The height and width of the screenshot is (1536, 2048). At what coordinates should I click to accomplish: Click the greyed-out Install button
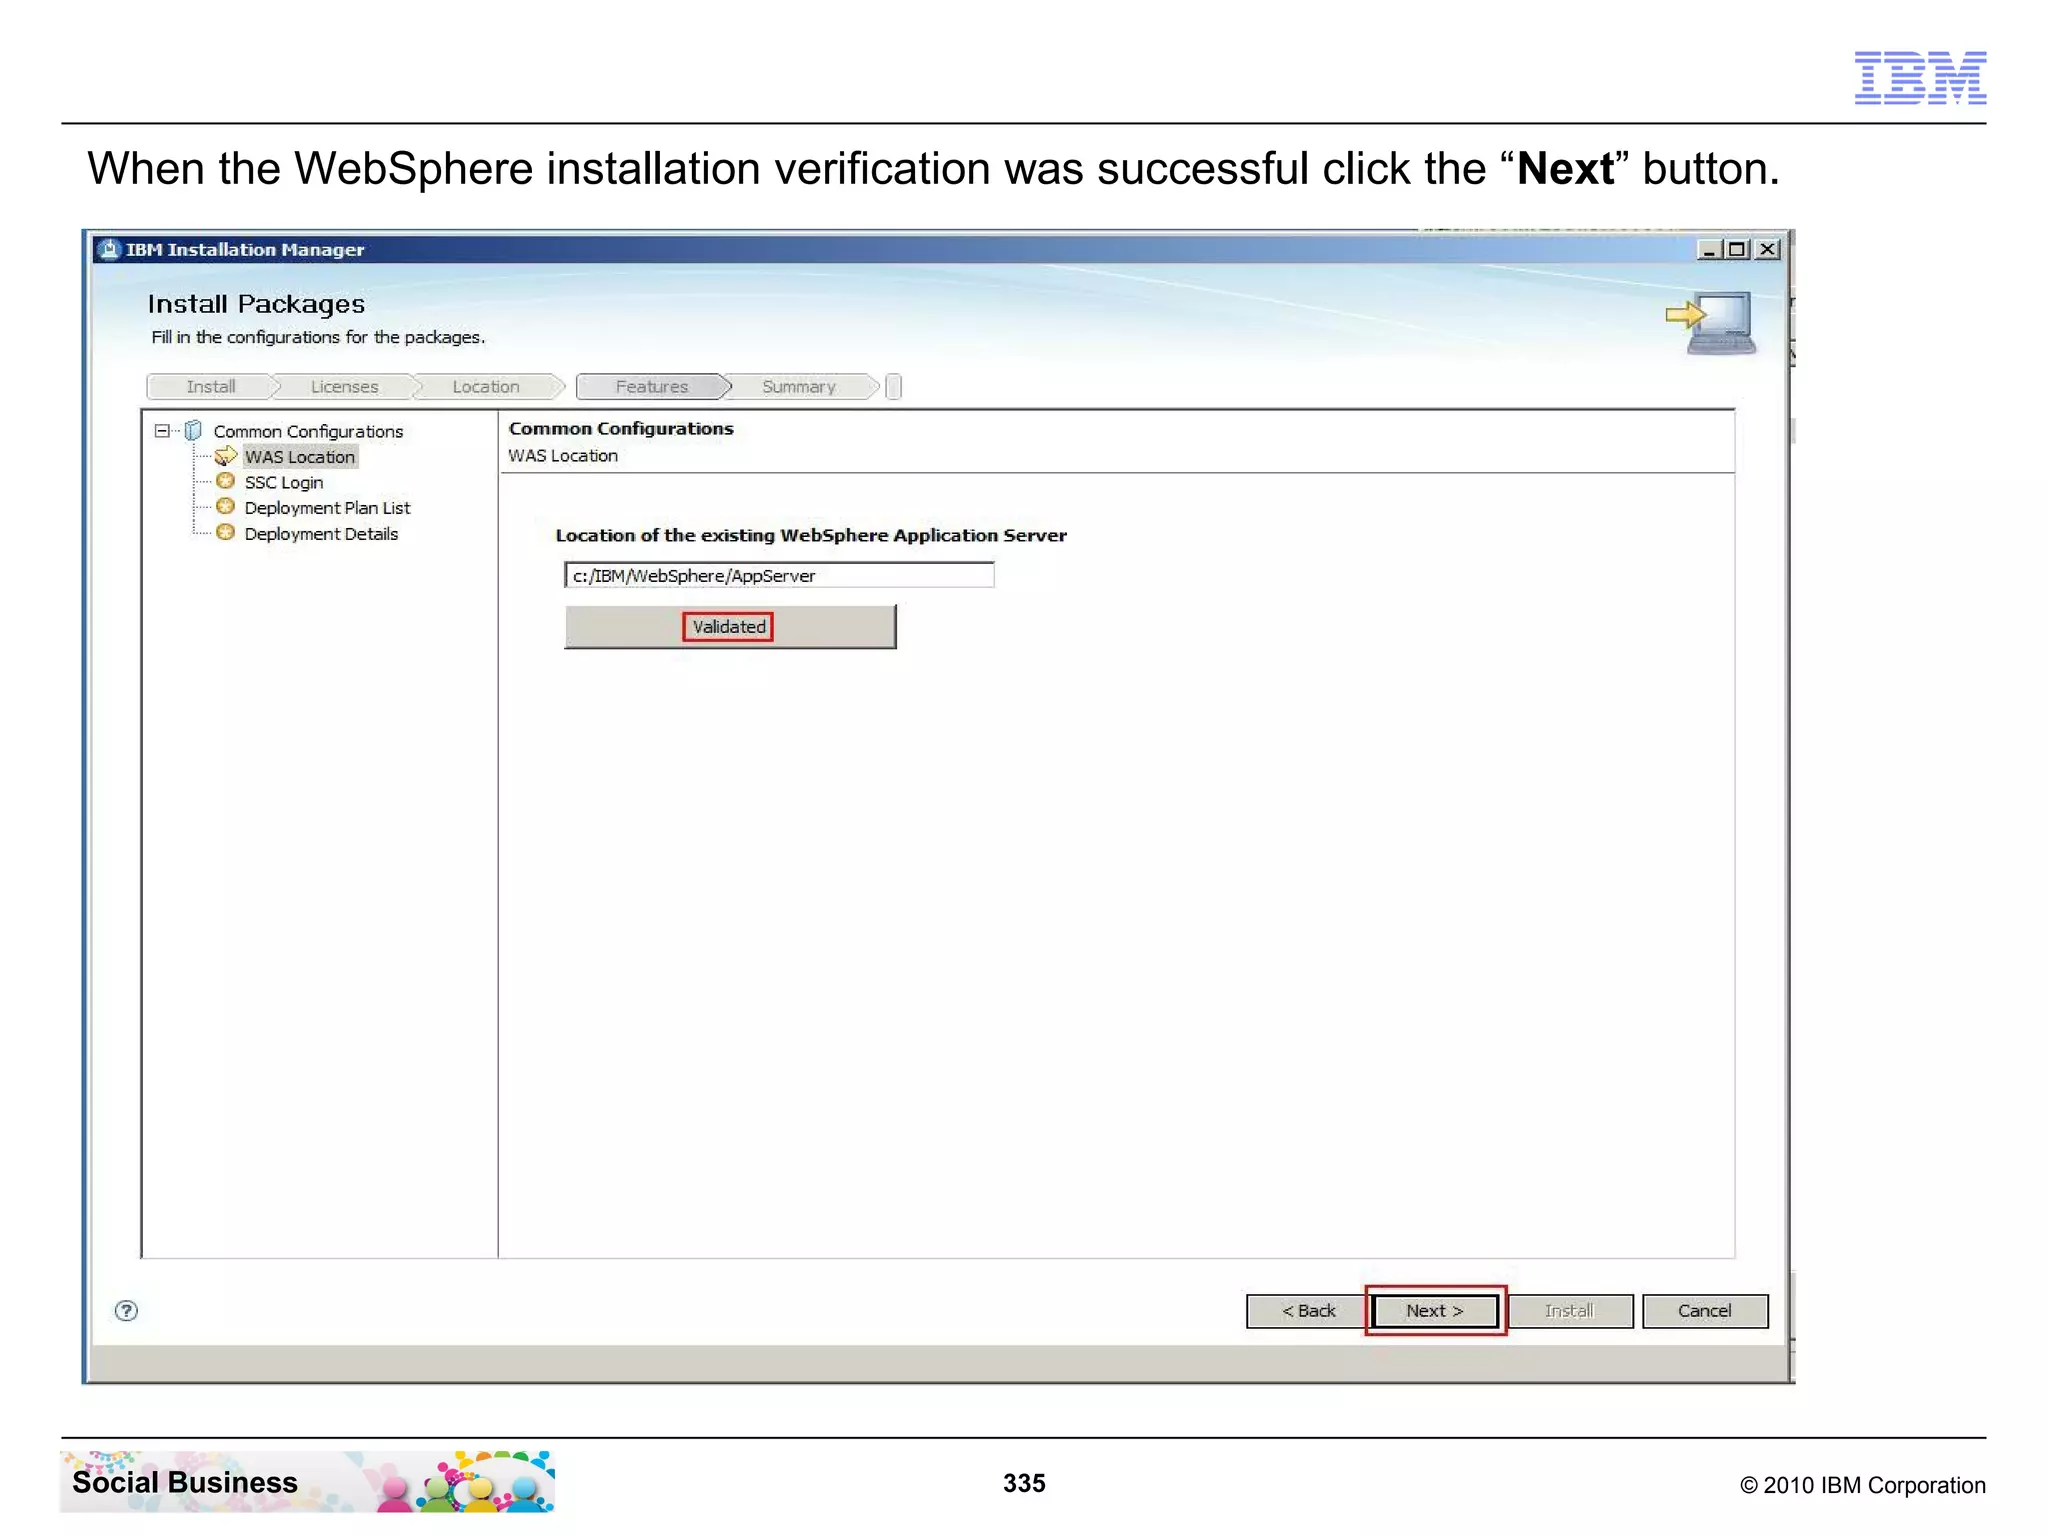click(1569, 1310)
